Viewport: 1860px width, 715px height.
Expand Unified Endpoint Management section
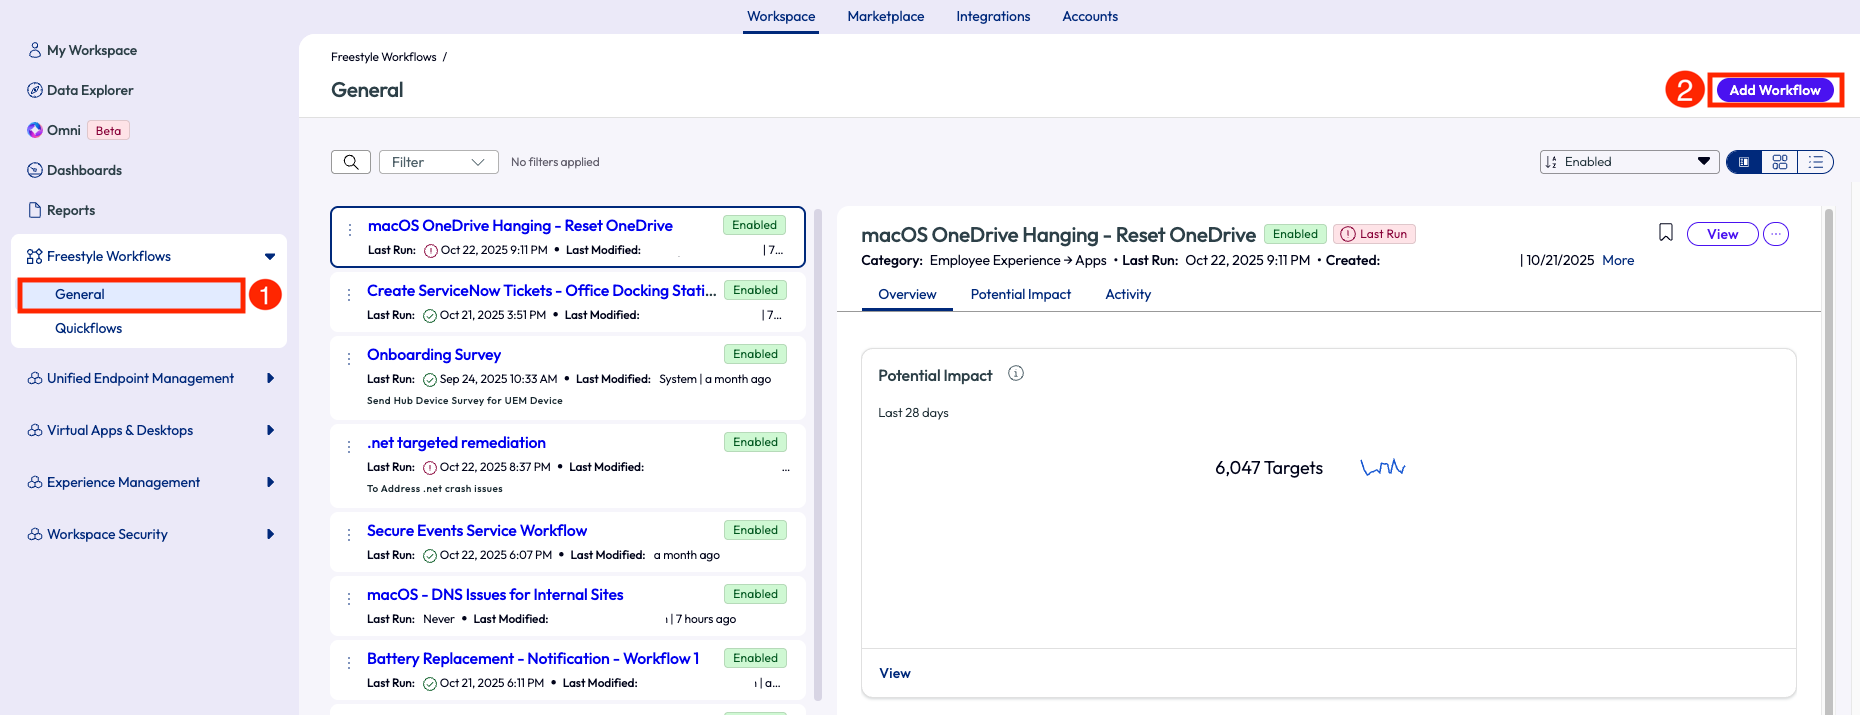click(270, 378)
